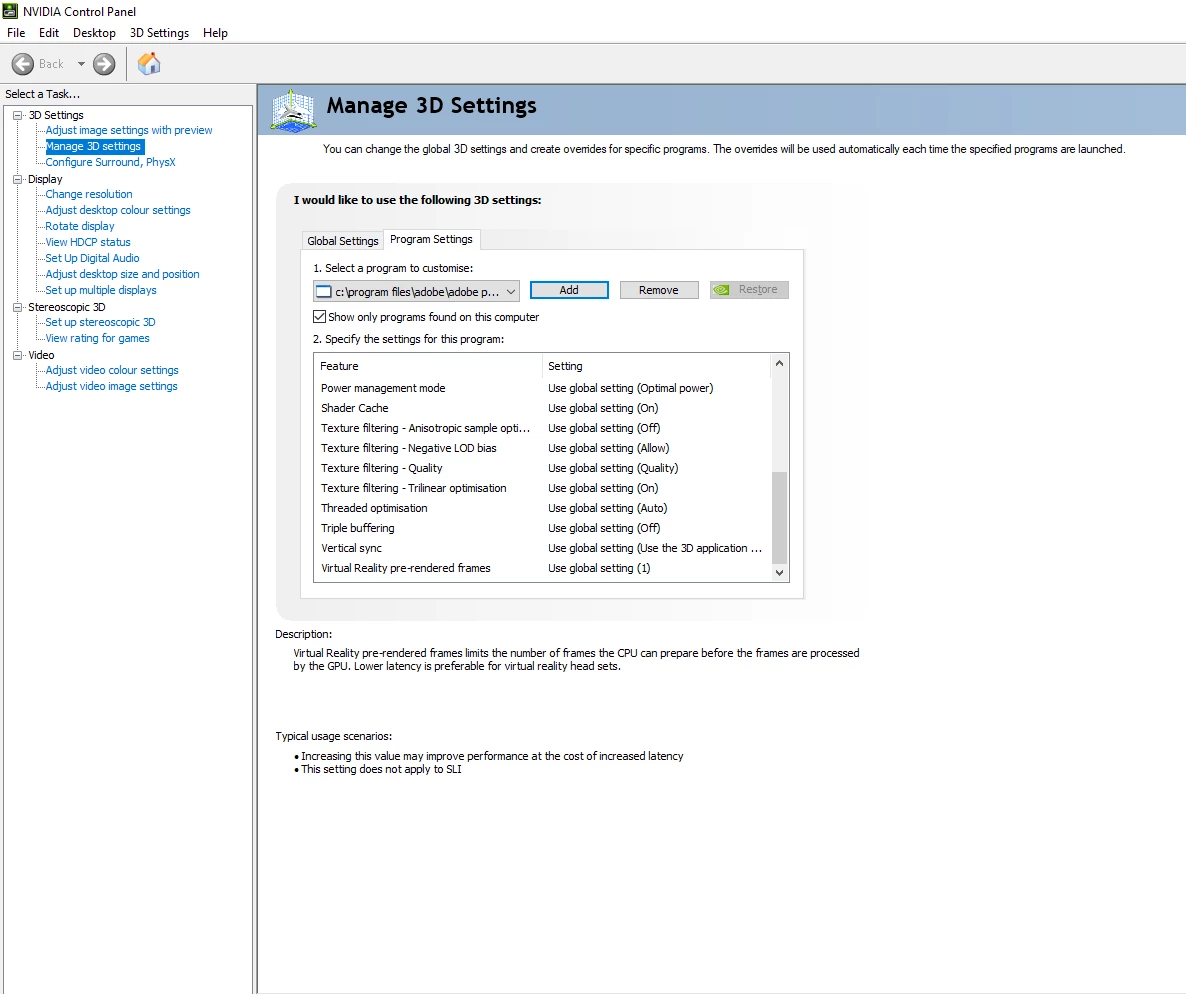Click the Feature column header
This screenshot has width=1186, height=994.
click(x=428, y=366)
